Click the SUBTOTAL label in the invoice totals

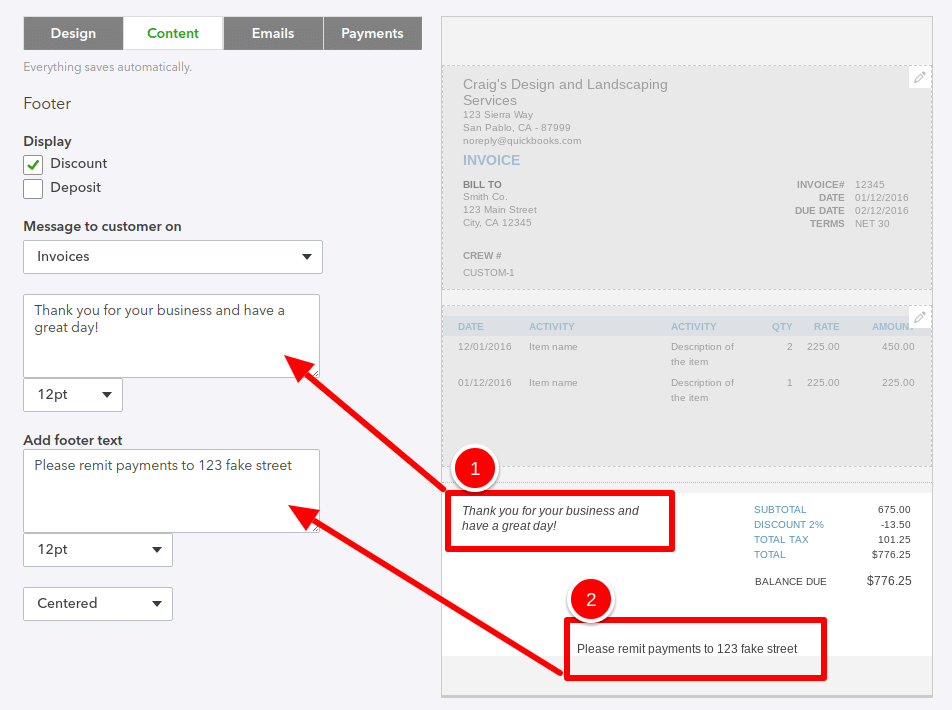coord(780,509)
